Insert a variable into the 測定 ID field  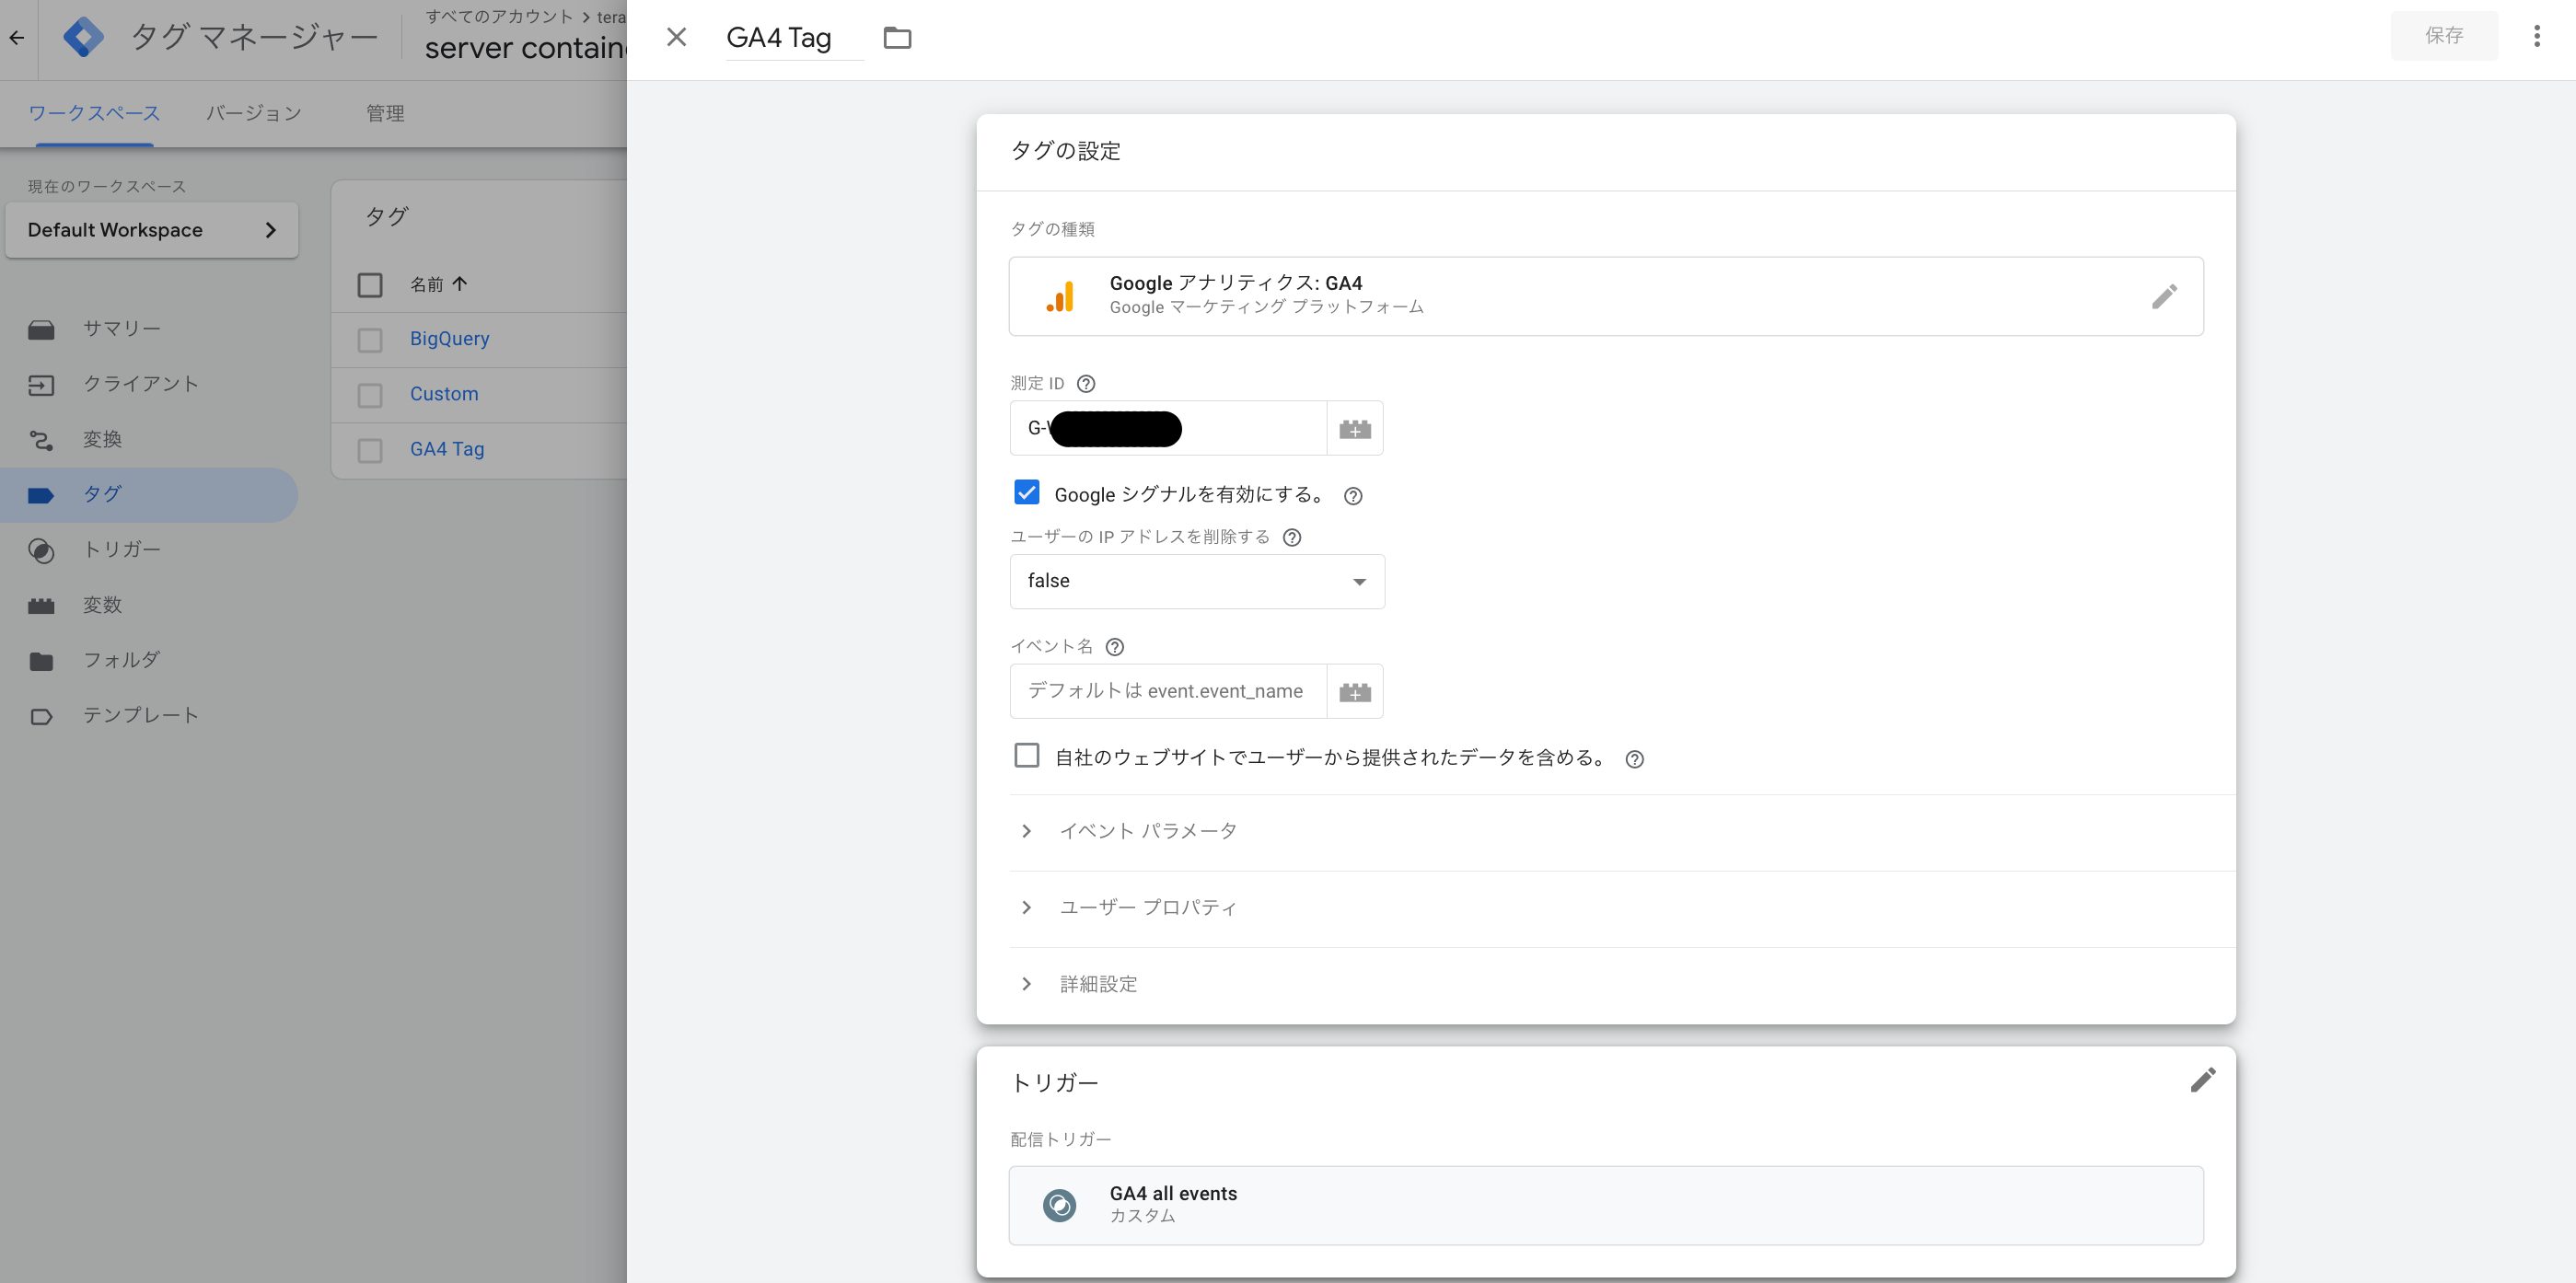pos(1355,428)
